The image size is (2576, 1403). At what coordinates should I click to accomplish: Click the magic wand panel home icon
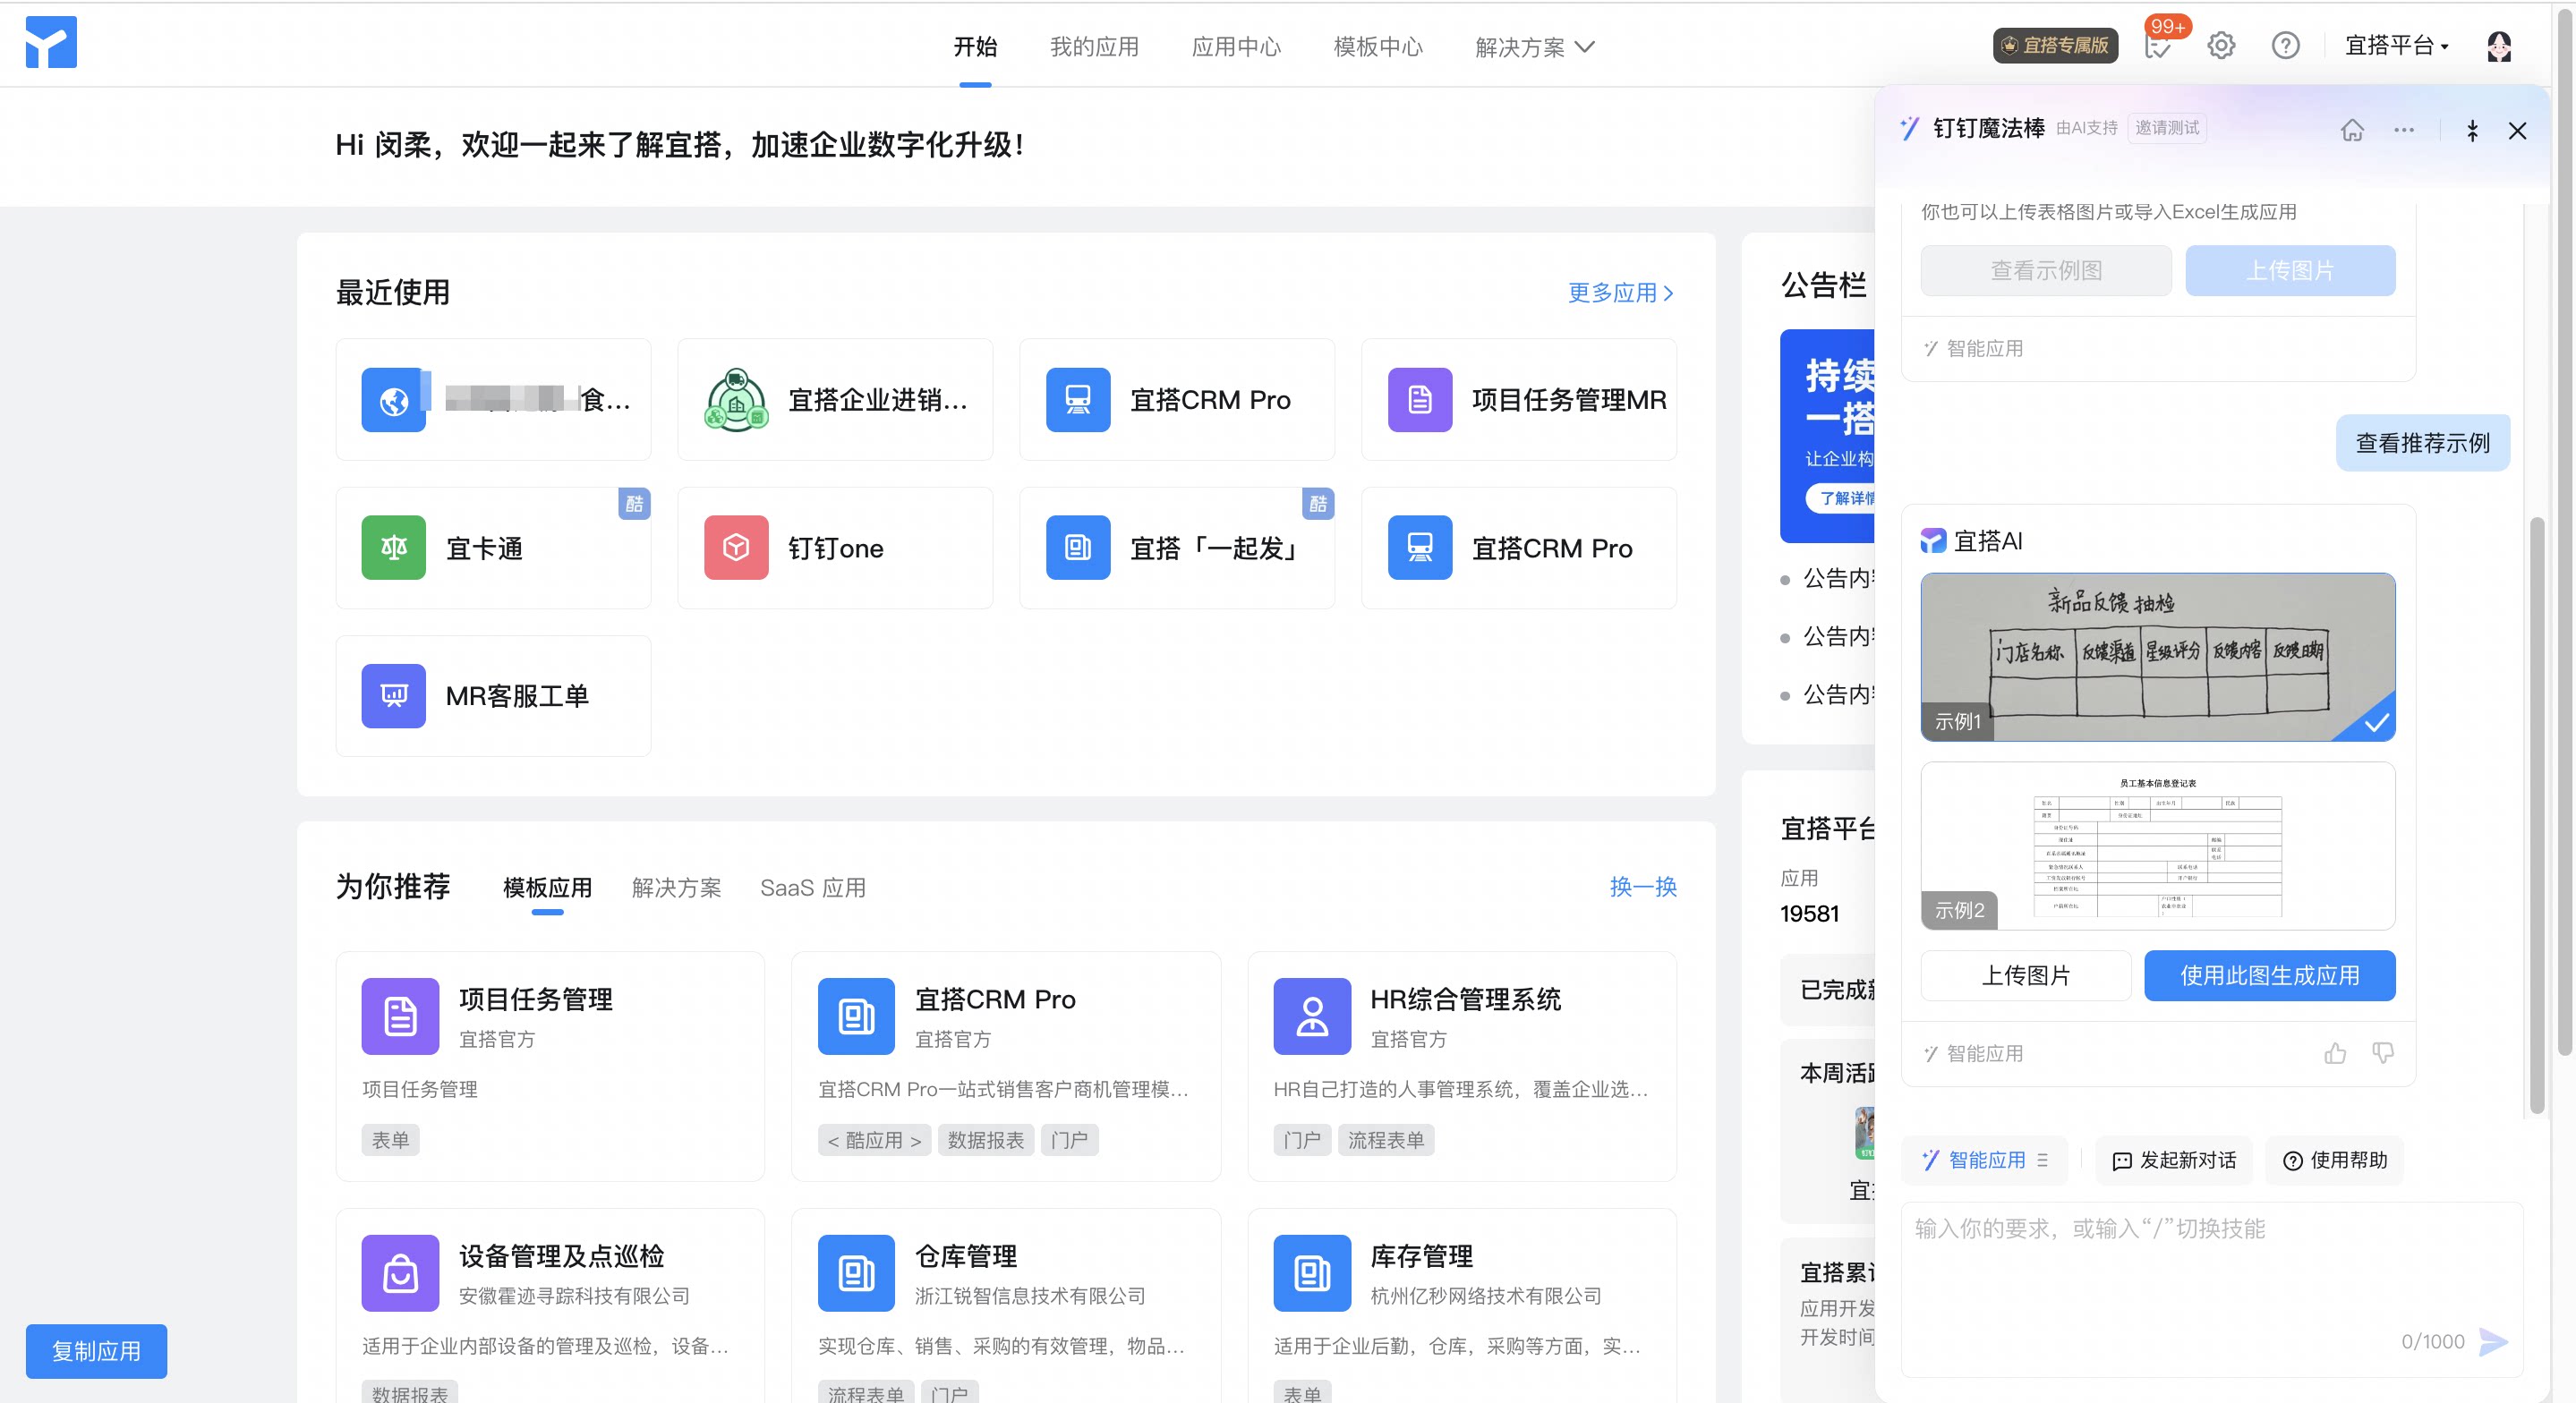2352,130
